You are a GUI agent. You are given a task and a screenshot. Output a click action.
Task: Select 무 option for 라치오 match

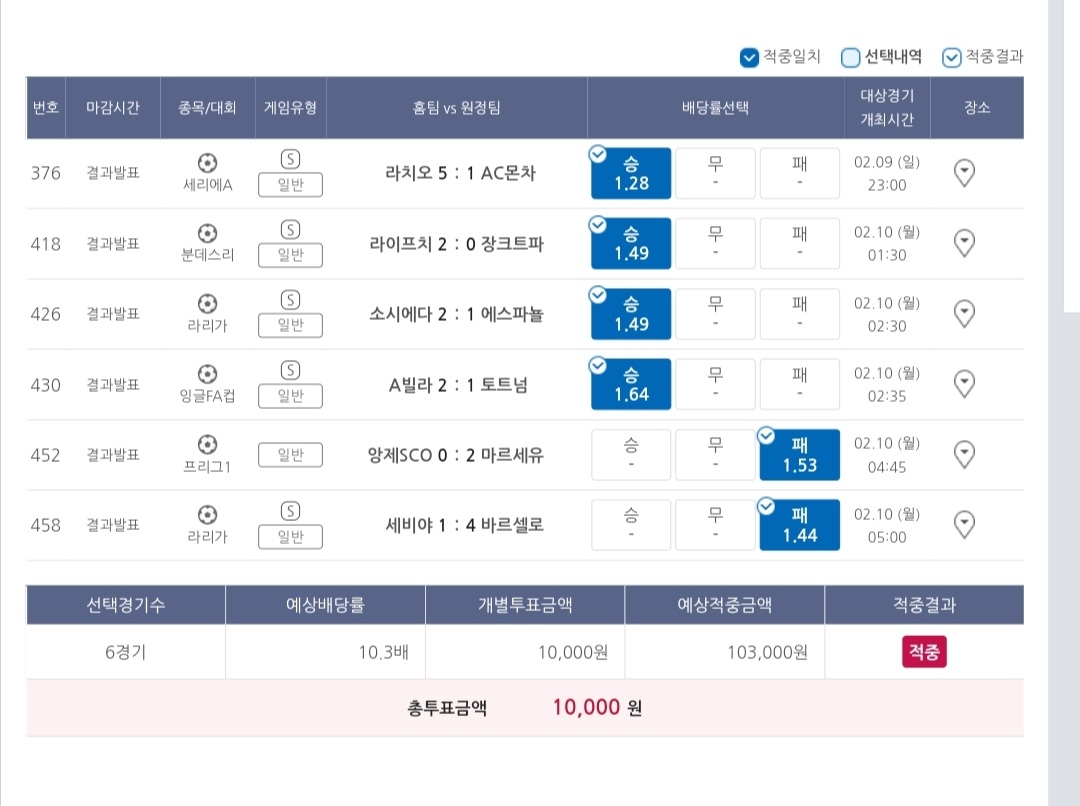click(x=716, y=173)
